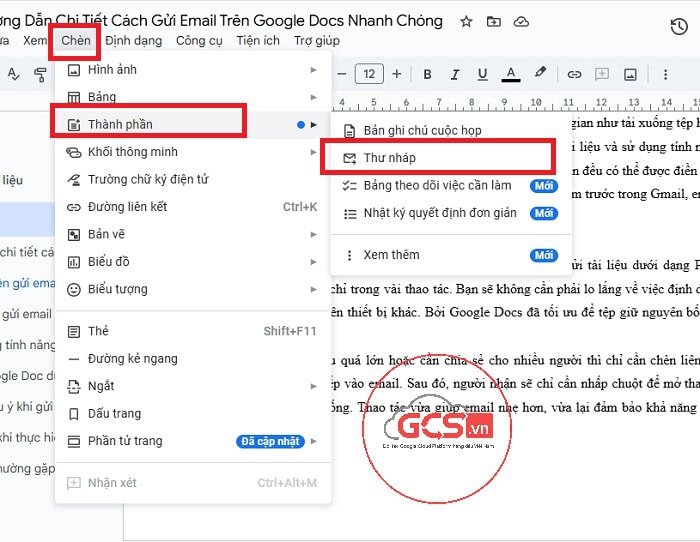Screen dimensions: 700x542
Task: Expand Ngắt submenu arrow
Action: coord(313,386)
